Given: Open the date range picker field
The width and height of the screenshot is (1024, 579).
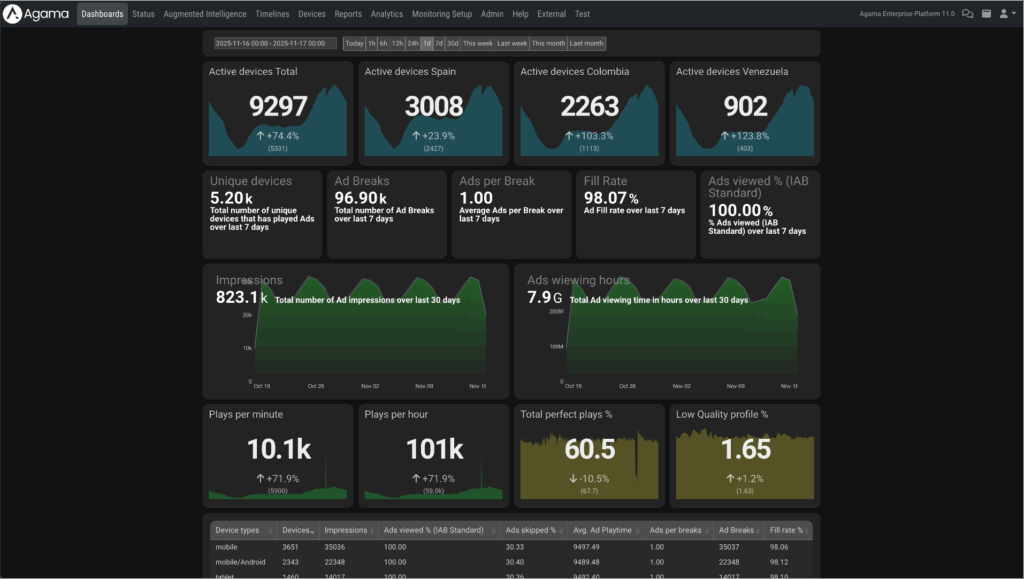Looking at the screenshot, I should (x=276, y=44).
